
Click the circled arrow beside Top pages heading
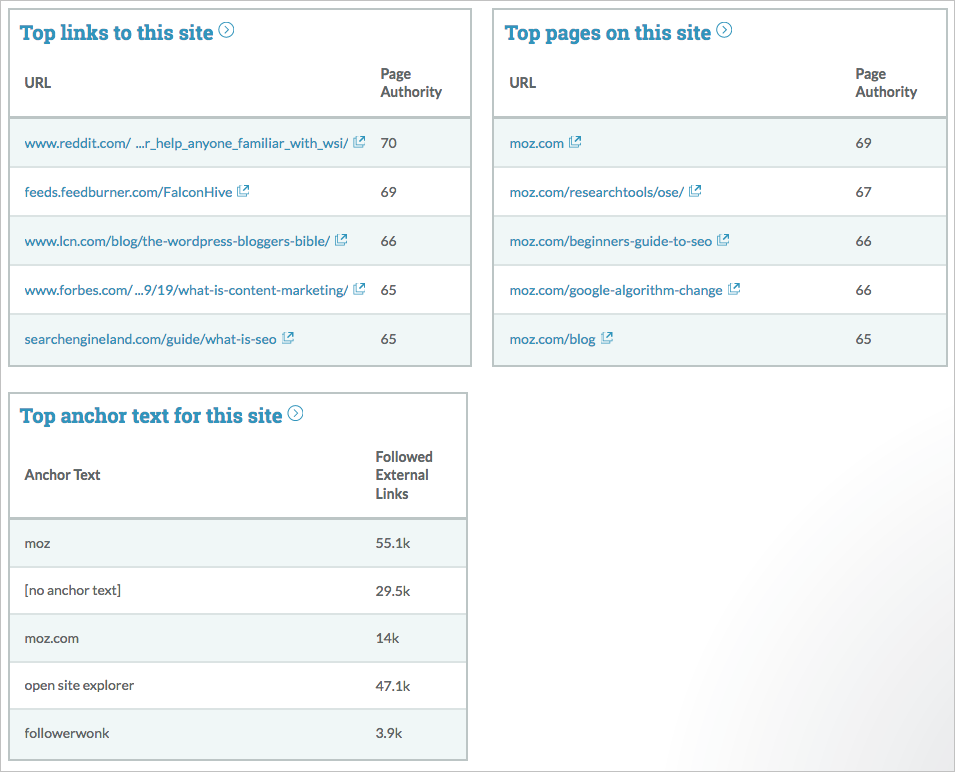coord(724,30)
